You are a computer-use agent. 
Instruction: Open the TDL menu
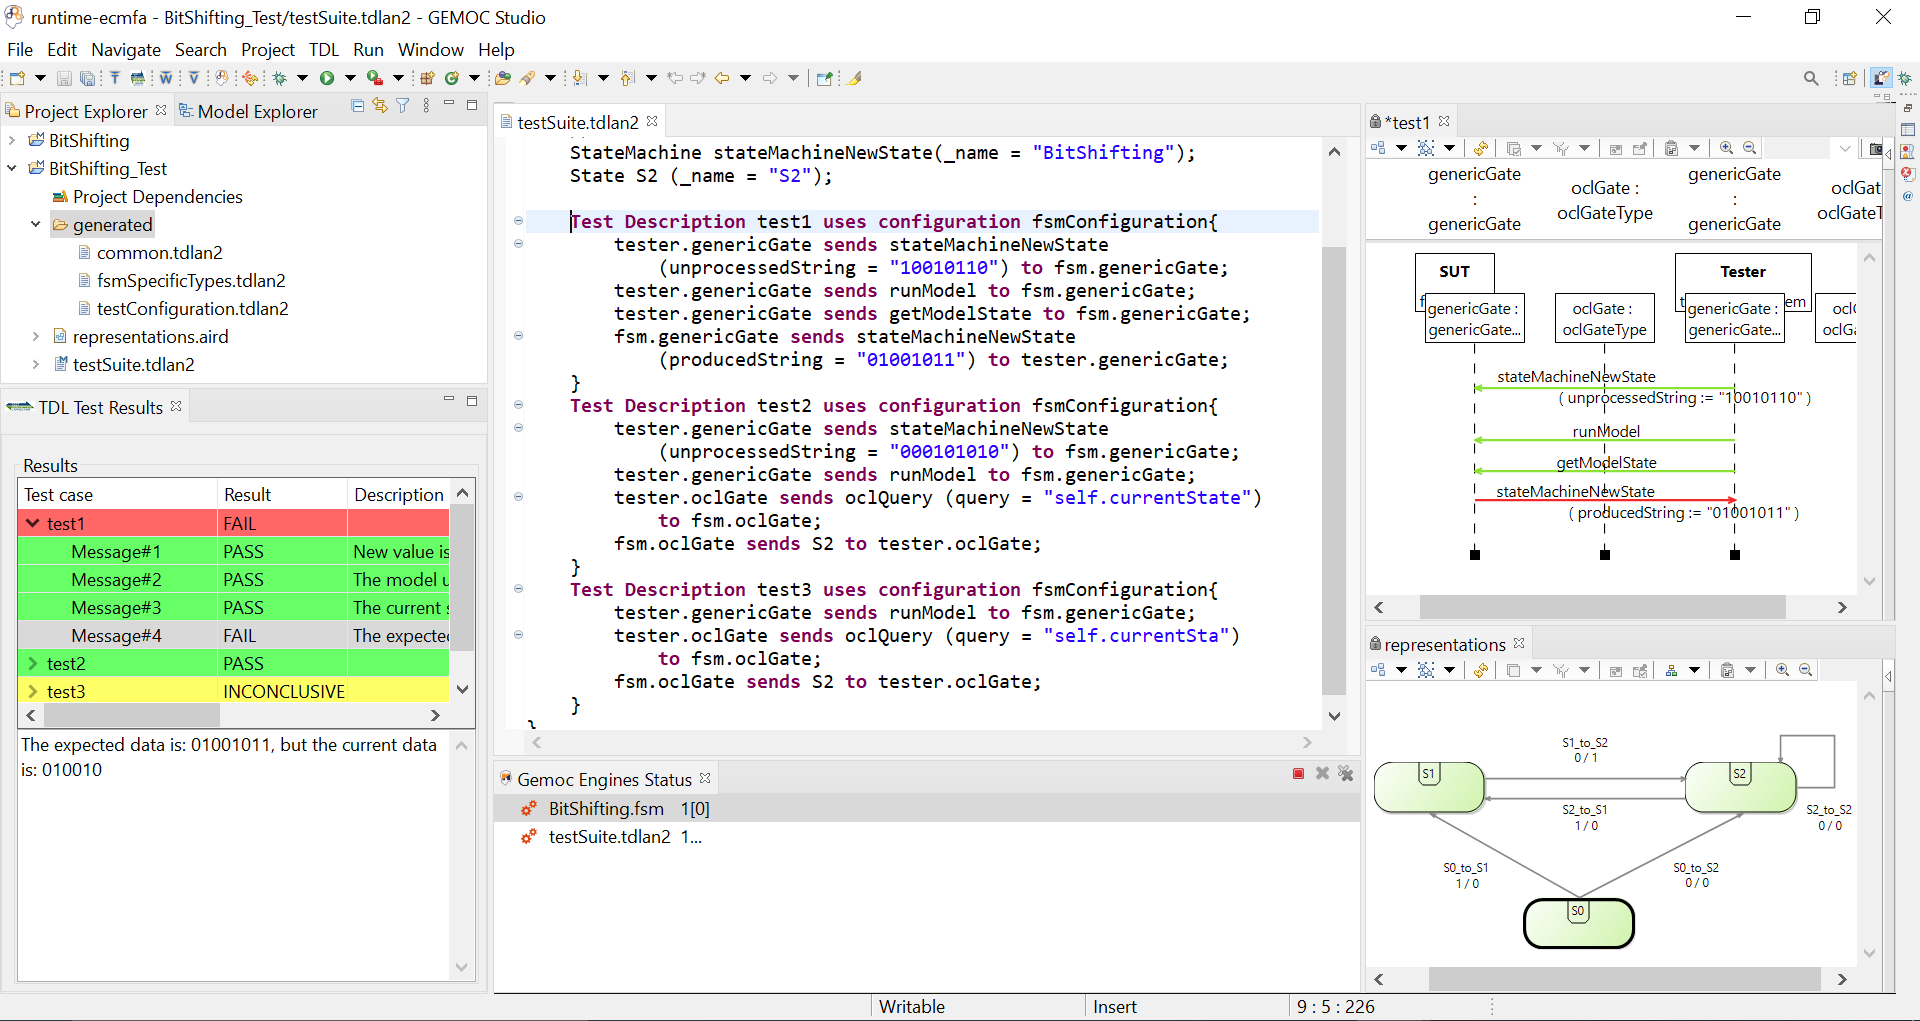click(323, 49)
